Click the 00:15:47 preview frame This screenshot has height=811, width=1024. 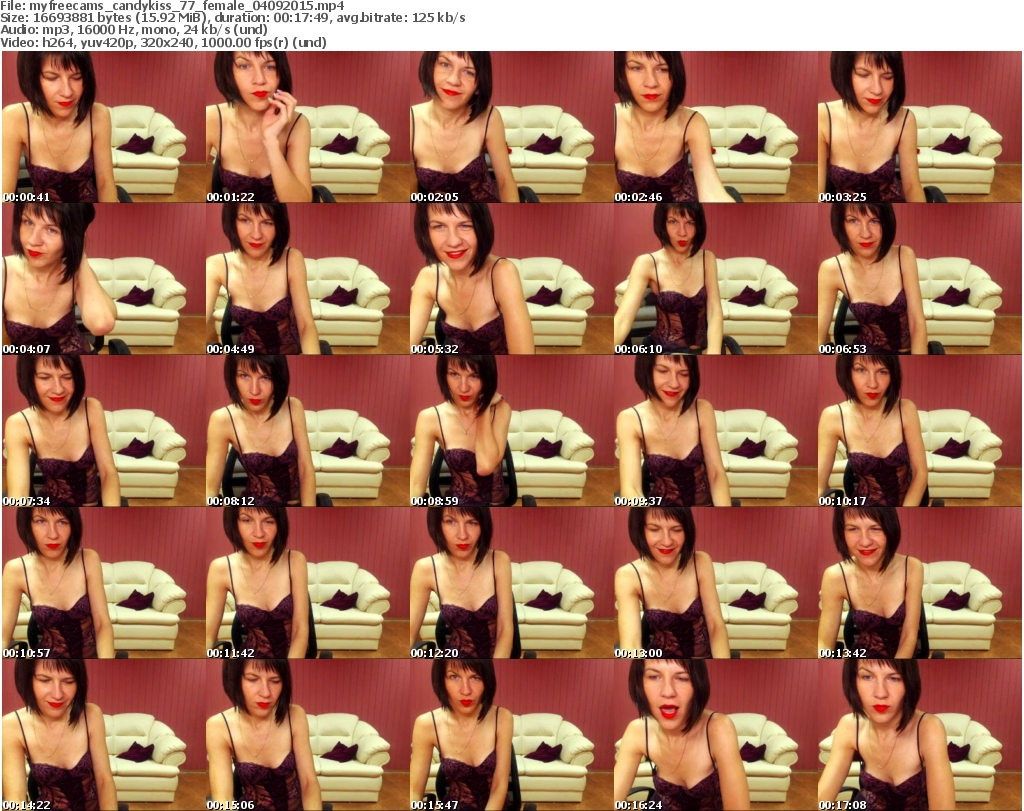511,735
